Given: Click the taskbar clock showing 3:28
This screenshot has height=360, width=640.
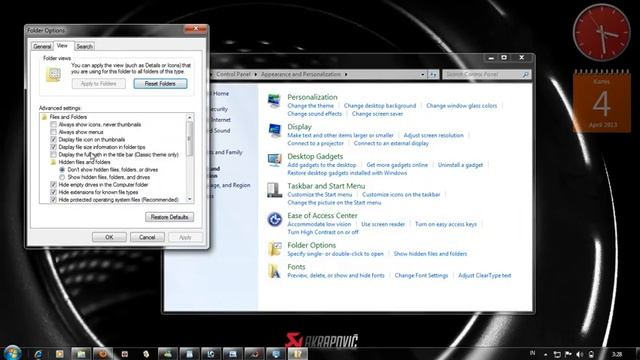Looking at the screenshot, I should click(617, 354).
